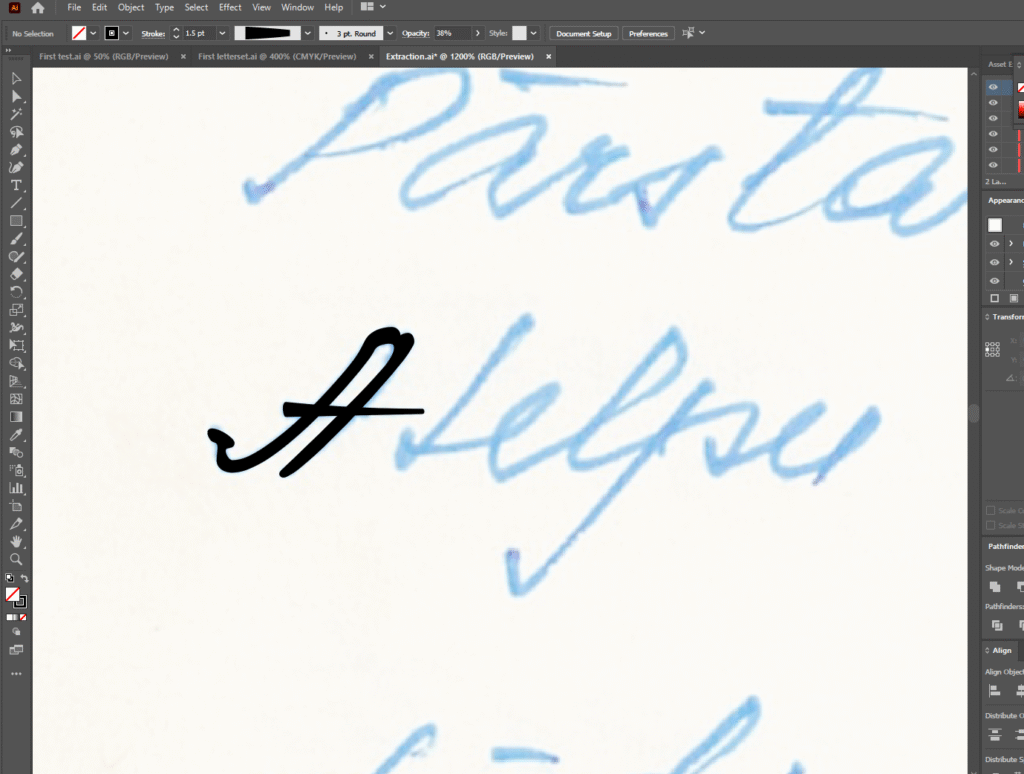Image resolution: width=1024 pixels, height=774 pixels.
Task: Click the Zoom tool magnifier
Action: pyautogui.click(x=16, y=559)
